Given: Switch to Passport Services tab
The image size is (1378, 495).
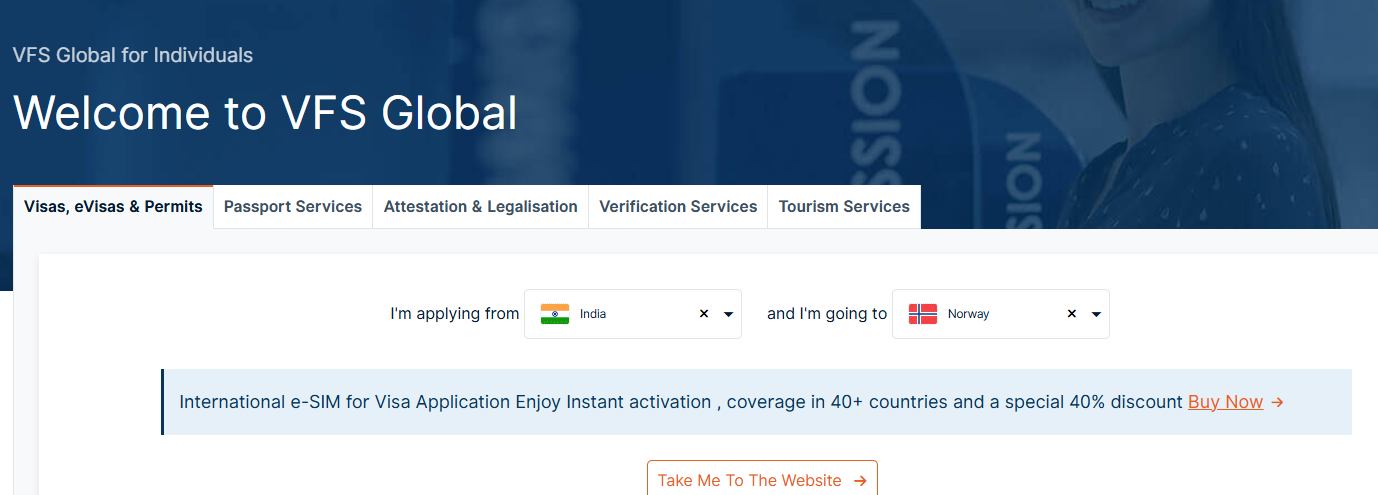Looking at the screenshot, I should (293, 207).
